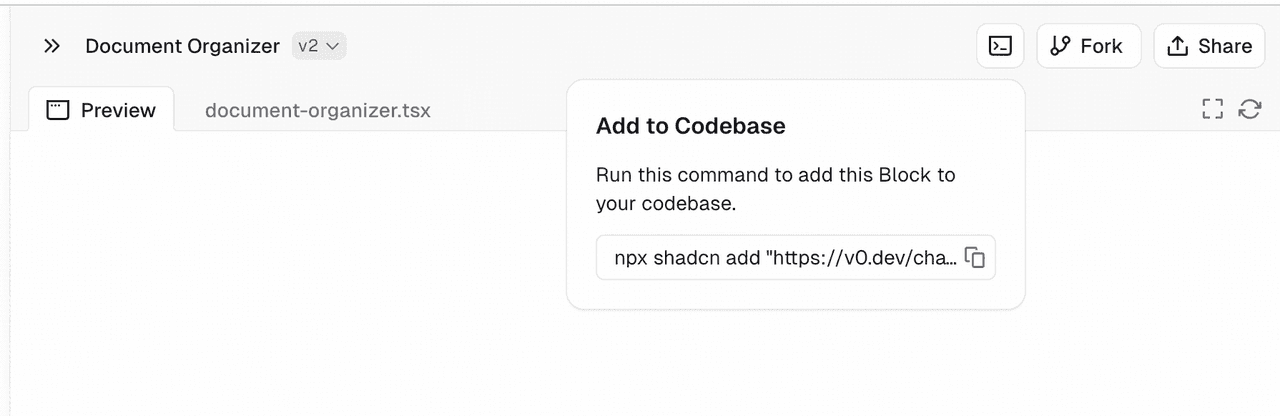The height and width of the screenshot is (416, 1280).
Task: Open the document-organizer.tsx tab
Action: [318, 110]
